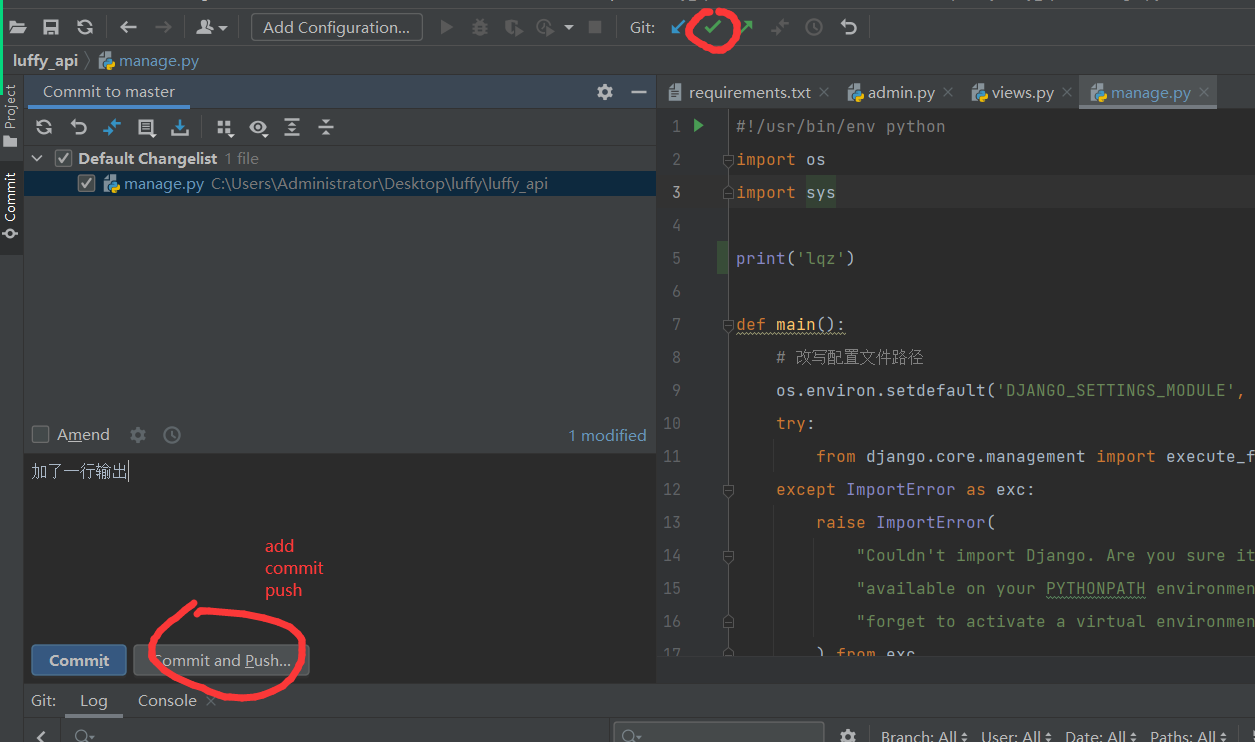1255x742 pixels.
Task: Click Show Diff icon in Commit panel toolbar
Action: 112,127
